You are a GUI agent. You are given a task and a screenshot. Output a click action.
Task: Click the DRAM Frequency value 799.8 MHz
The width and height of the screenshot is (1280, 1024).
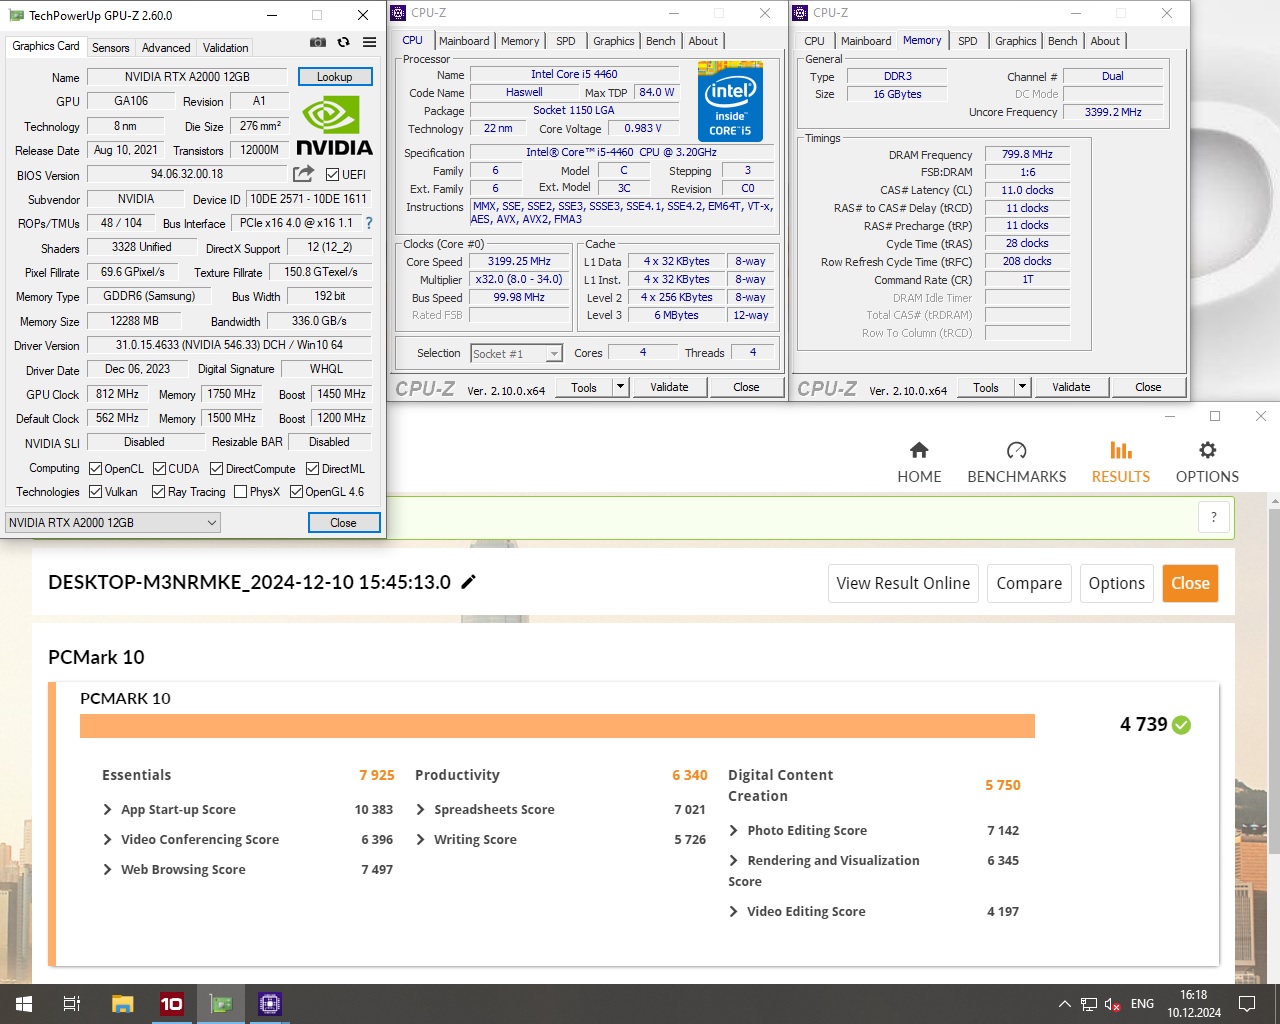[x=1027, y=154]
